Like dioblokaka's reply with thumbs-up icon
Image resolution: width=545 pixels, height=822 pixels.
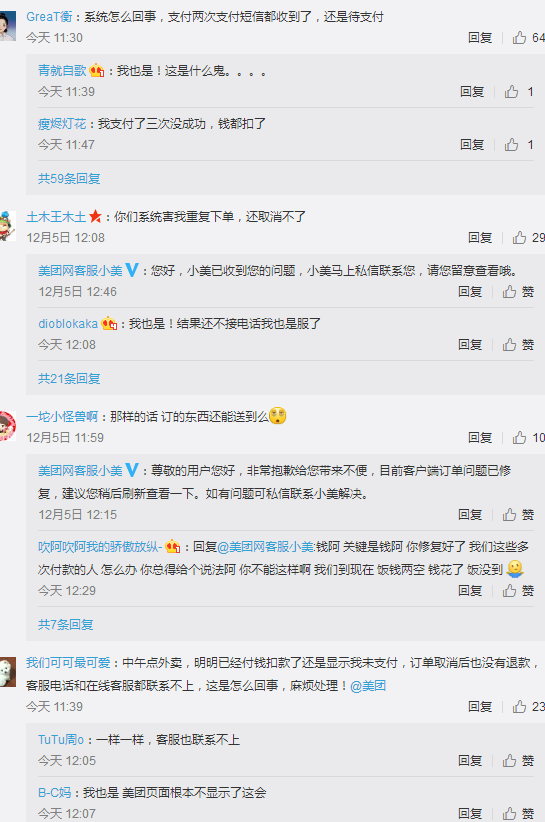click(x=509, y=344)
